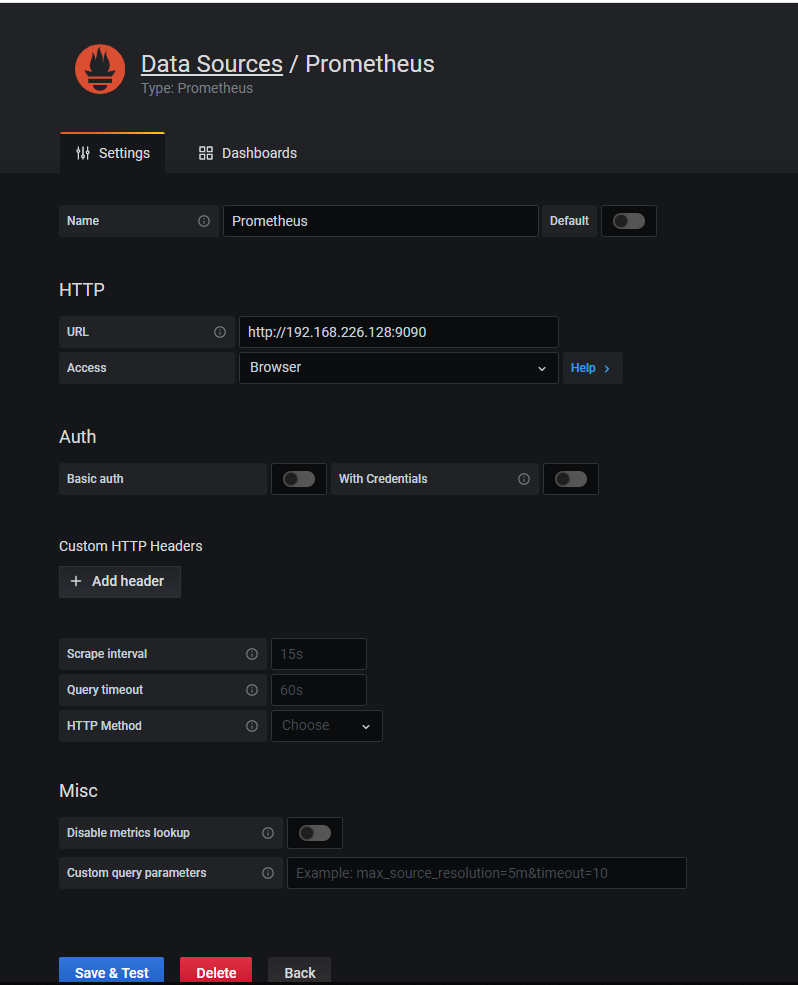Turn on Disable metrics lookup switch

[314, 833]
